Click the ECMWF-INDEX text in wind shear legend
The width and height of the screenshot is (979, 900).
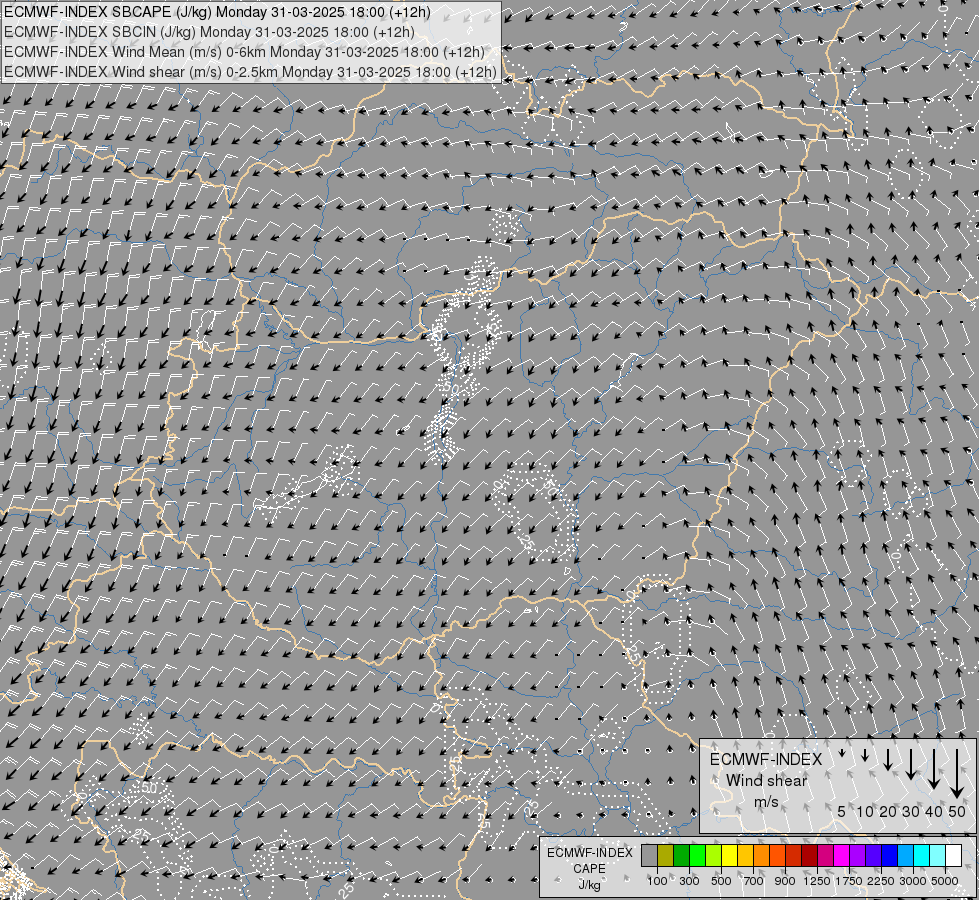[x=766, y=759]
